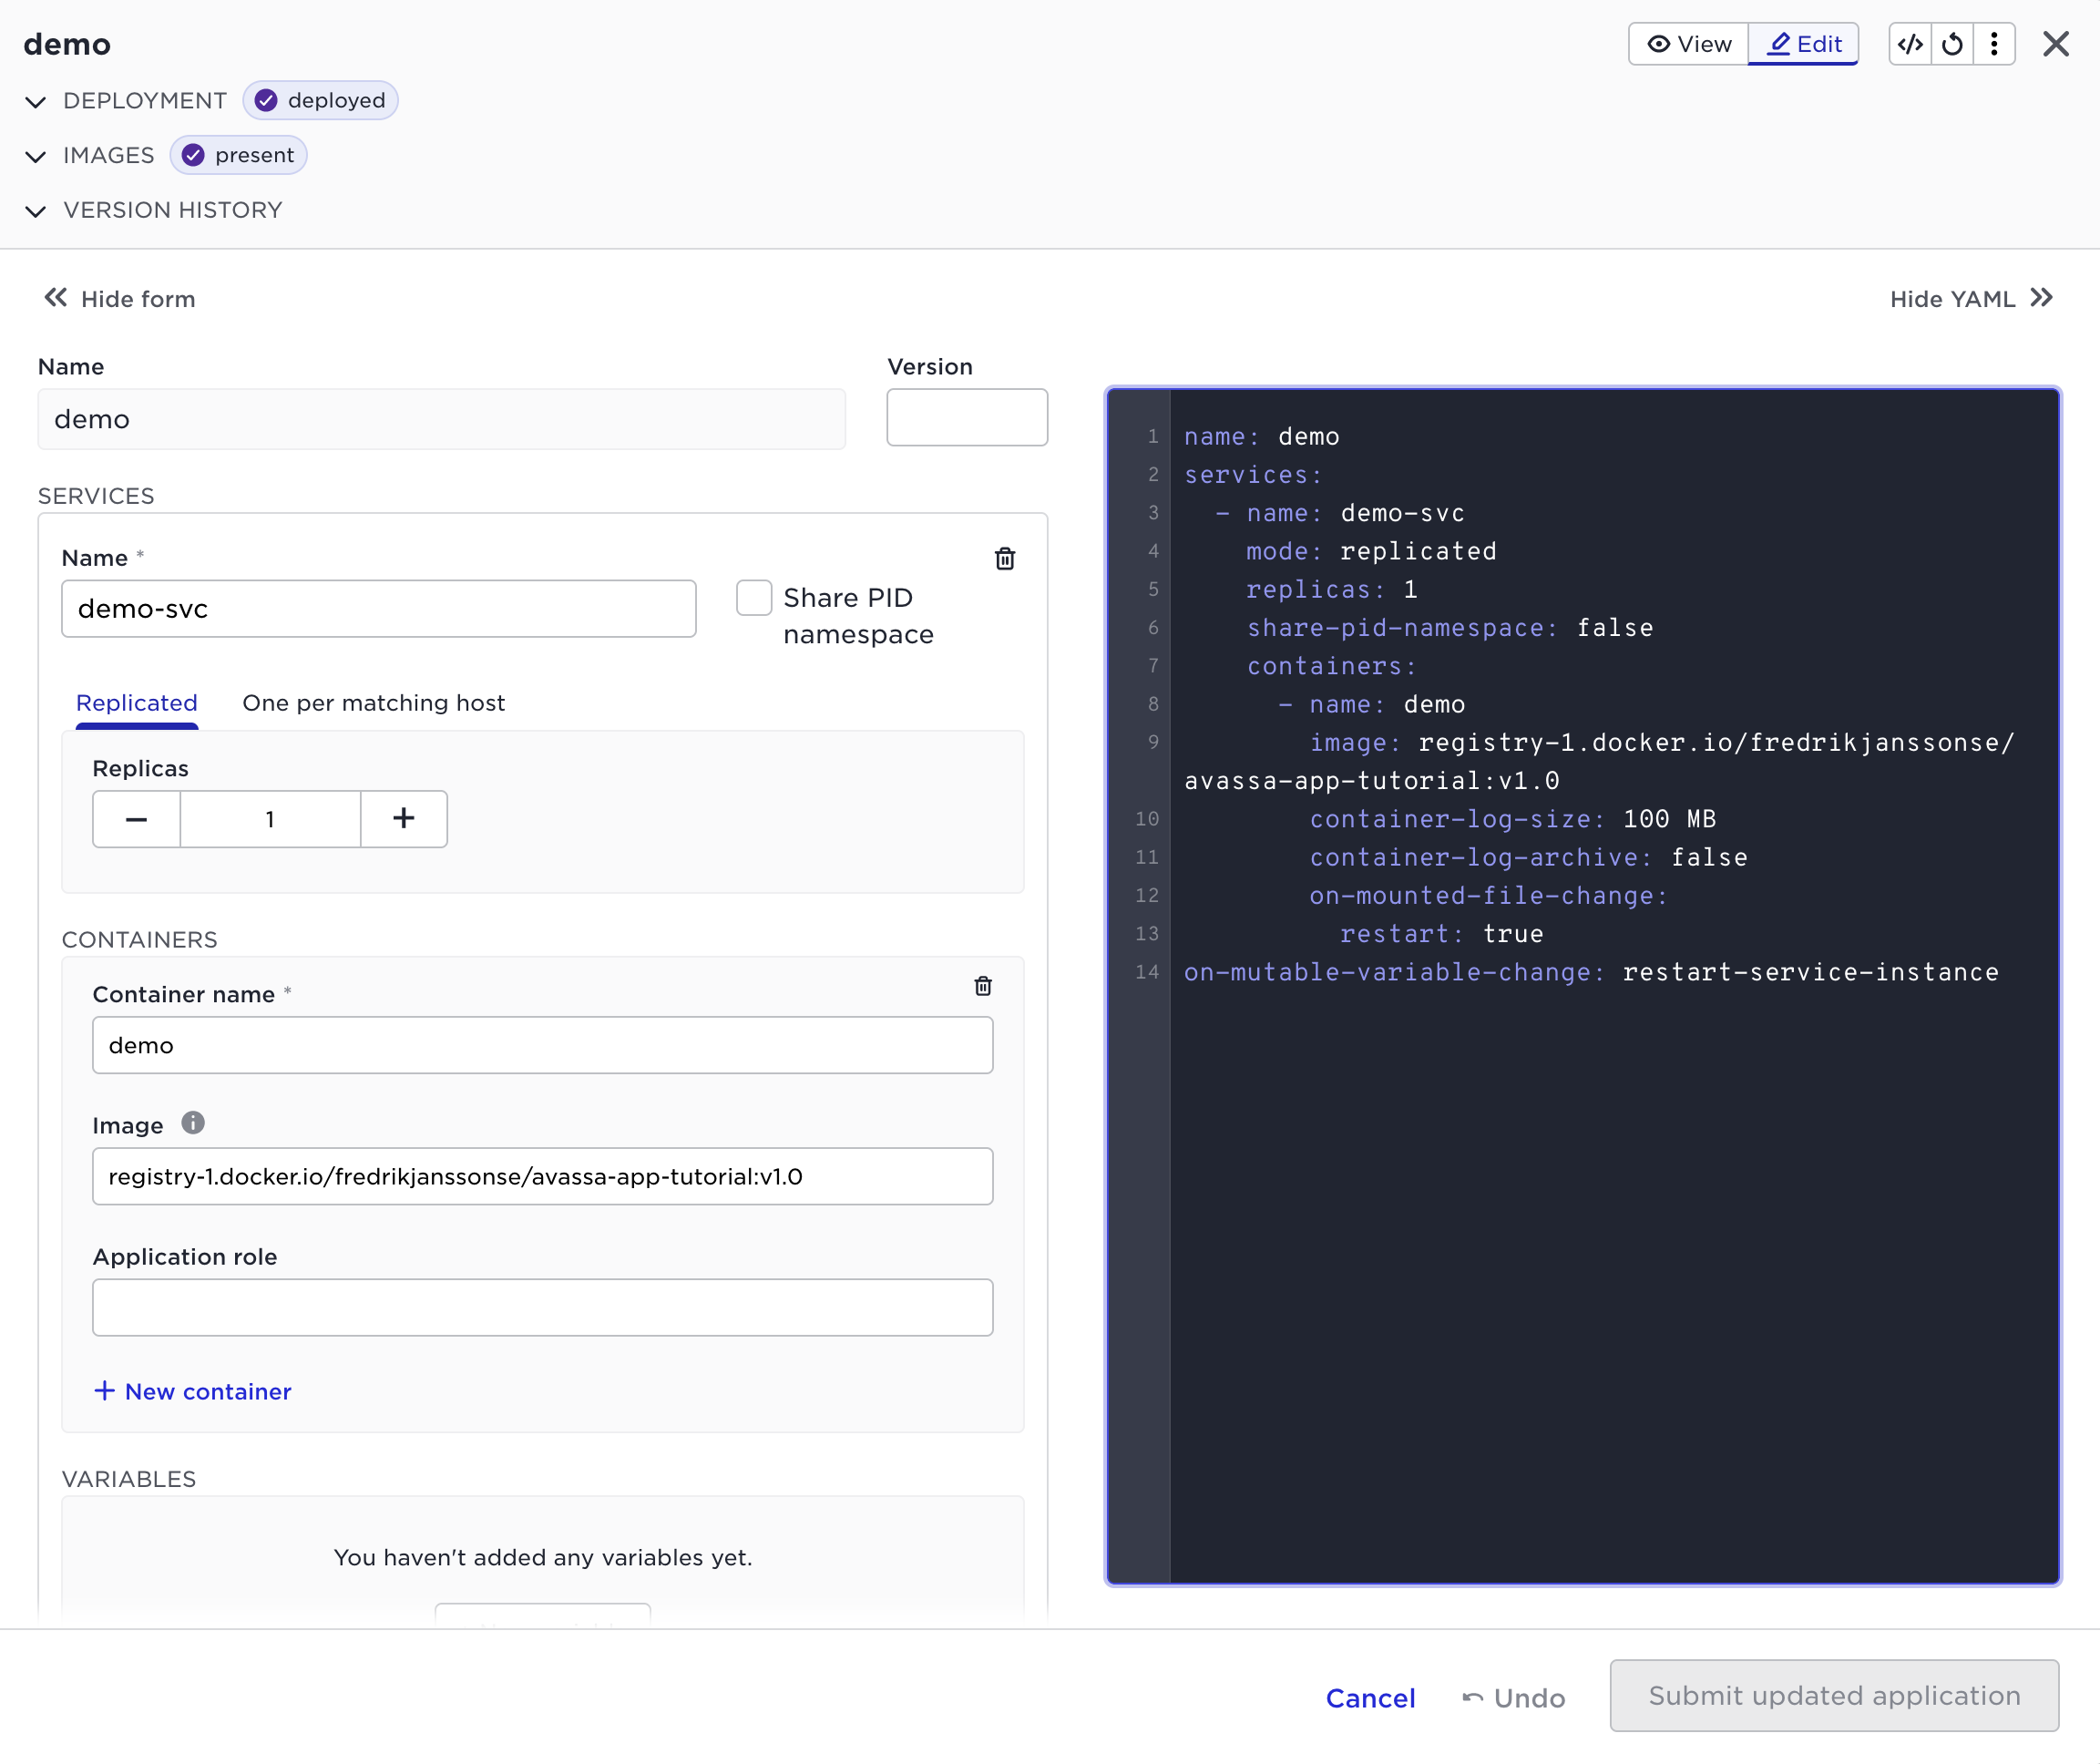Focus the service Name field demo-svc
2100x1764 pixels.
pyautogui.click(x=379, y=609)
